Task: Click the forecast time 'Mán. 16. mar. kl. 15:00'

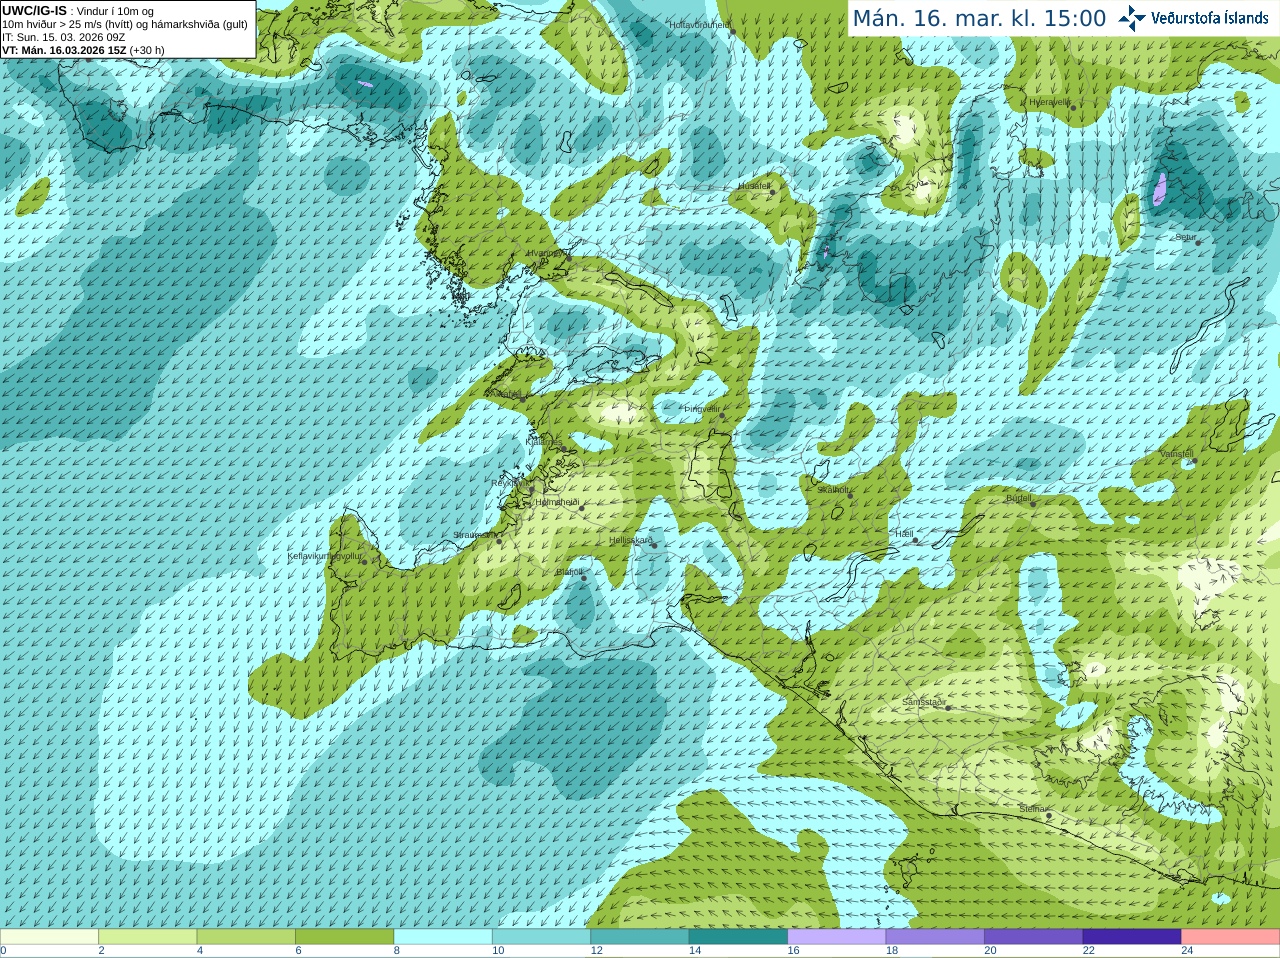Action: click(x=979, y=18)
